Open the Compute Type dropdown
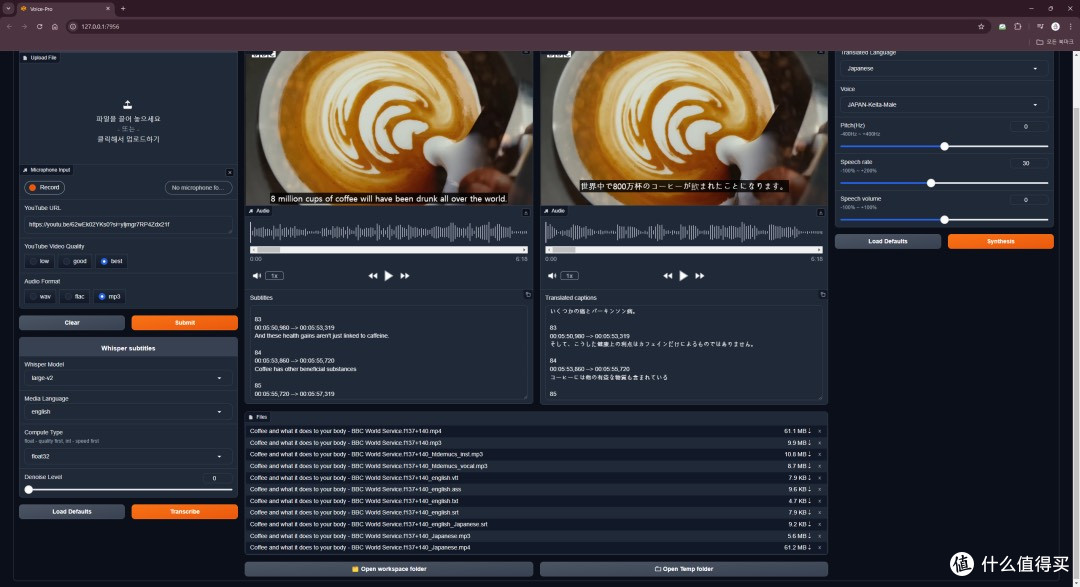 tap(128, 456)
